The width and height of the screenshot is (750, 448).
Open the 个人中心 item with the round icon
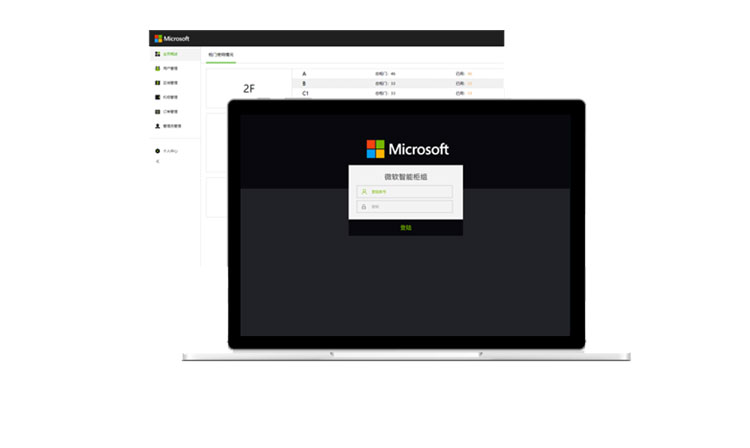point(166,151)
